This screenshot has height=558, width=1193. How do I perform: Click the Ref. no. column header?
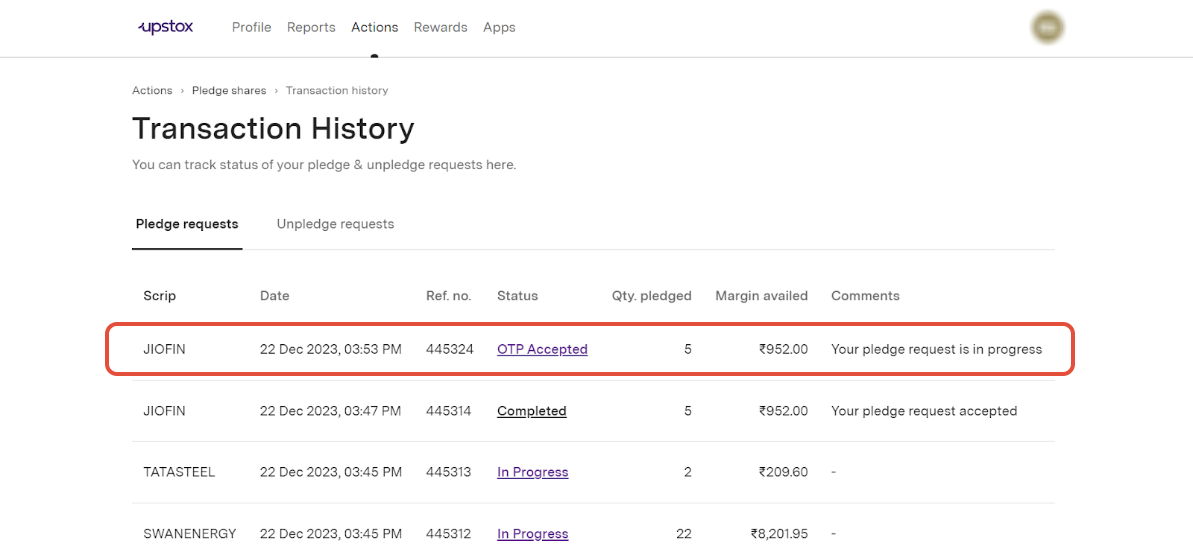(x=449, y=295)
